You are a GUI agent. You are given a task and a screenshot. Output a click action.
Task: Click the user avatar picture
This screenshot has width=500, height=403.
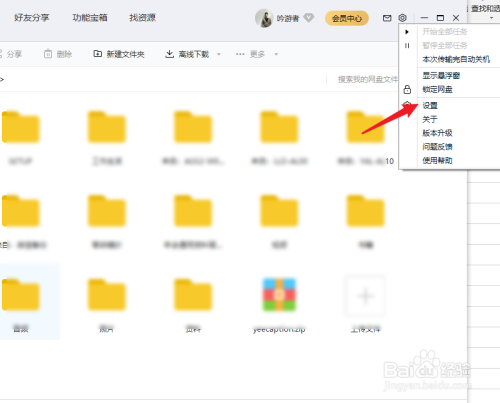point(264,18)
